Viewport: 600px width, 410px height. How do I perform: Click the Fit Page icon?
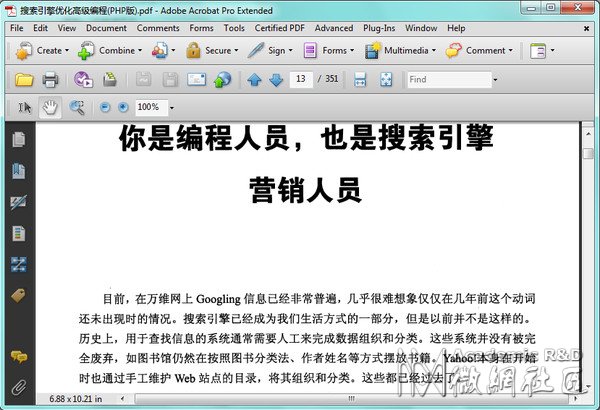point(386,80)
